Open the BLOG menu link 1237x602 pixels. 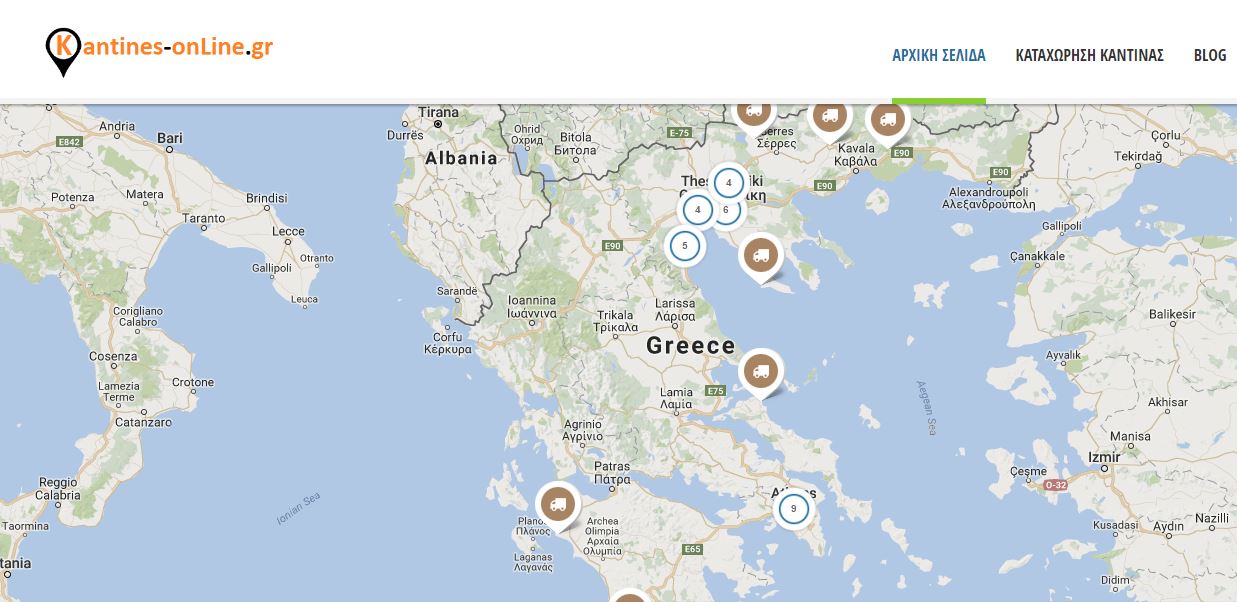coord(1209,55)
